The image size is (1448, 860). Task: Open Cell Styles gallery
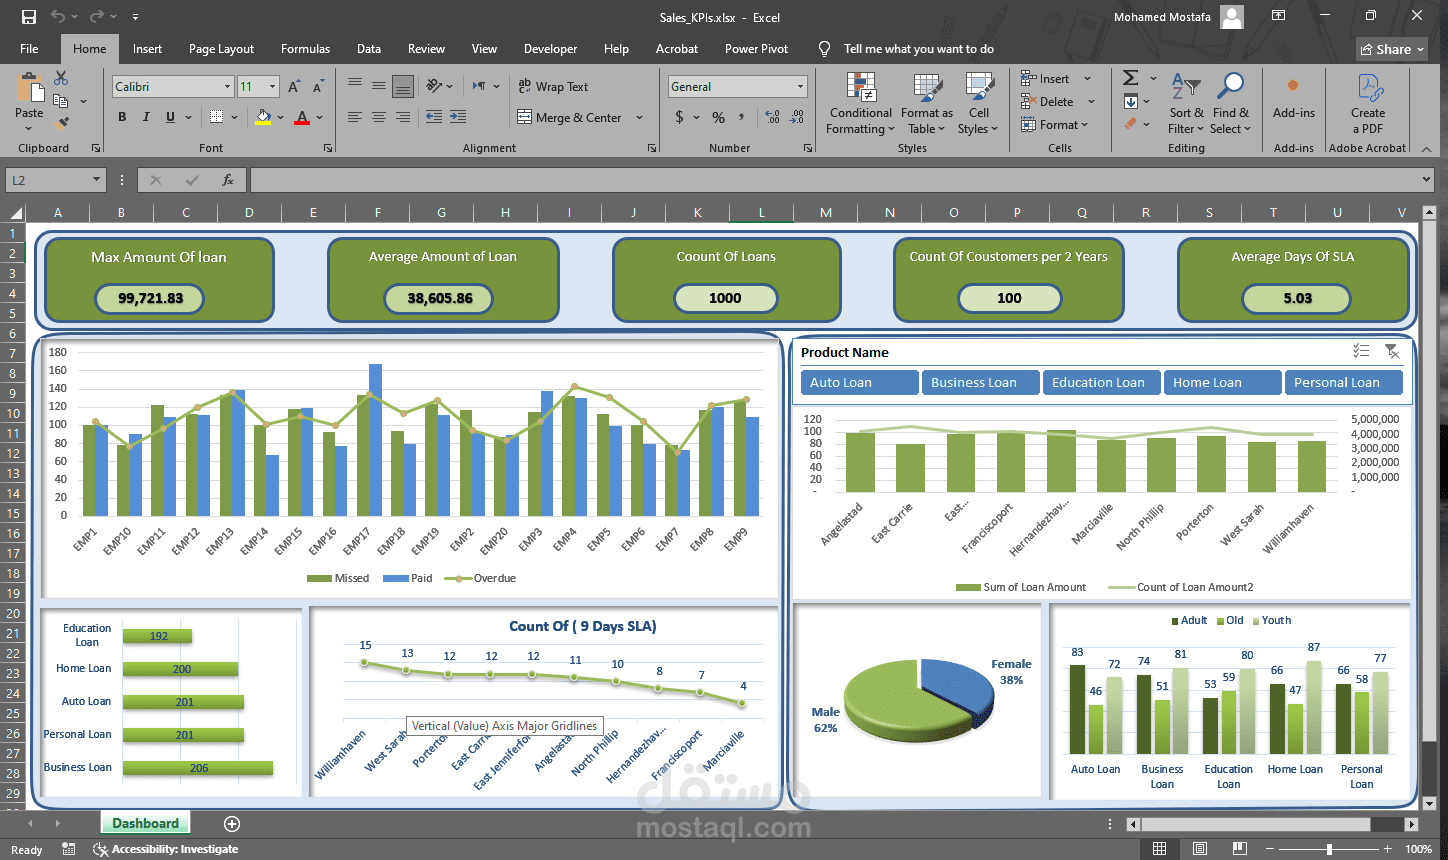pyautogui.click(x=978, y=104)
